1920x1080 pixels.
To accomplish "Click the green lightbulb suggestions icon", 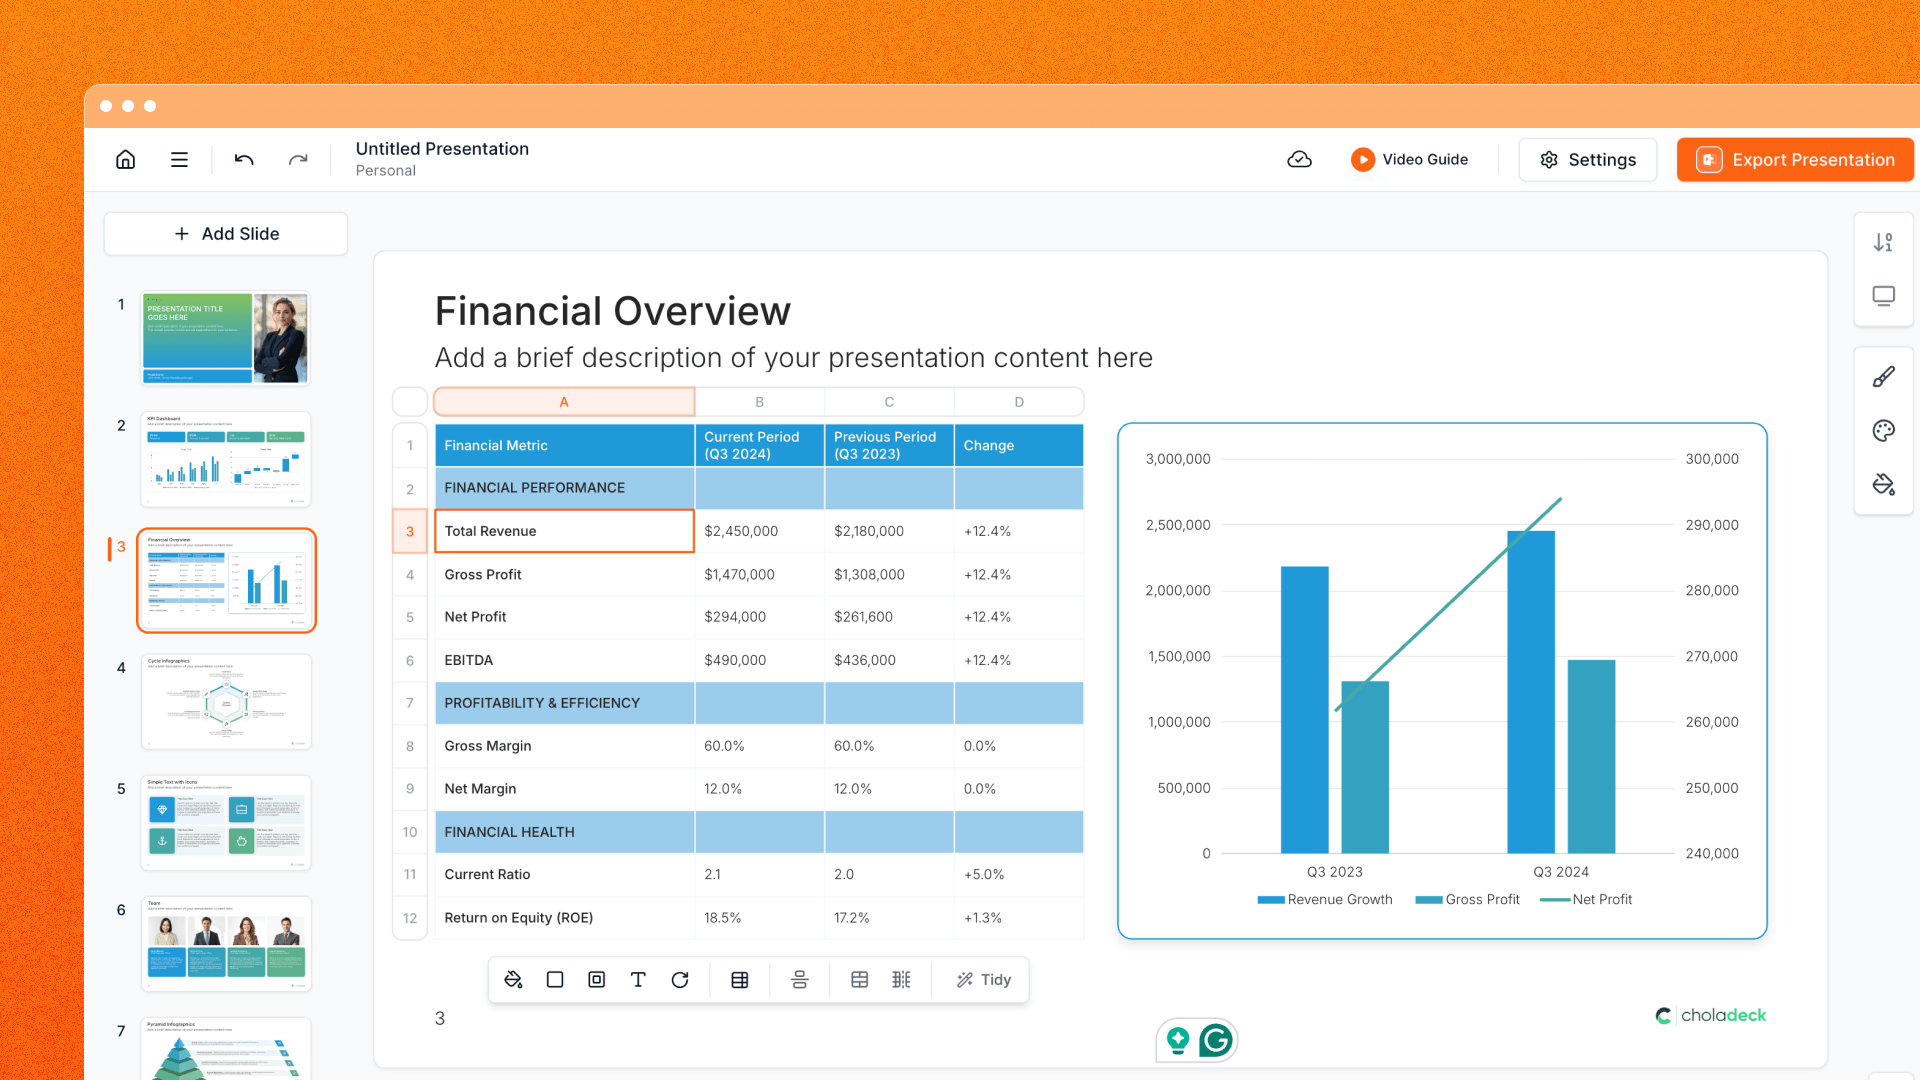I will tap(1178, 1041).
